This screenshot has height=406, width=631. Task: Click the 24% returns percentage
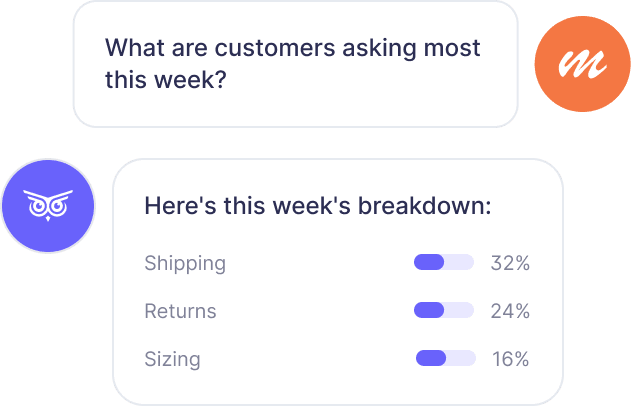(x=510, y=311)
